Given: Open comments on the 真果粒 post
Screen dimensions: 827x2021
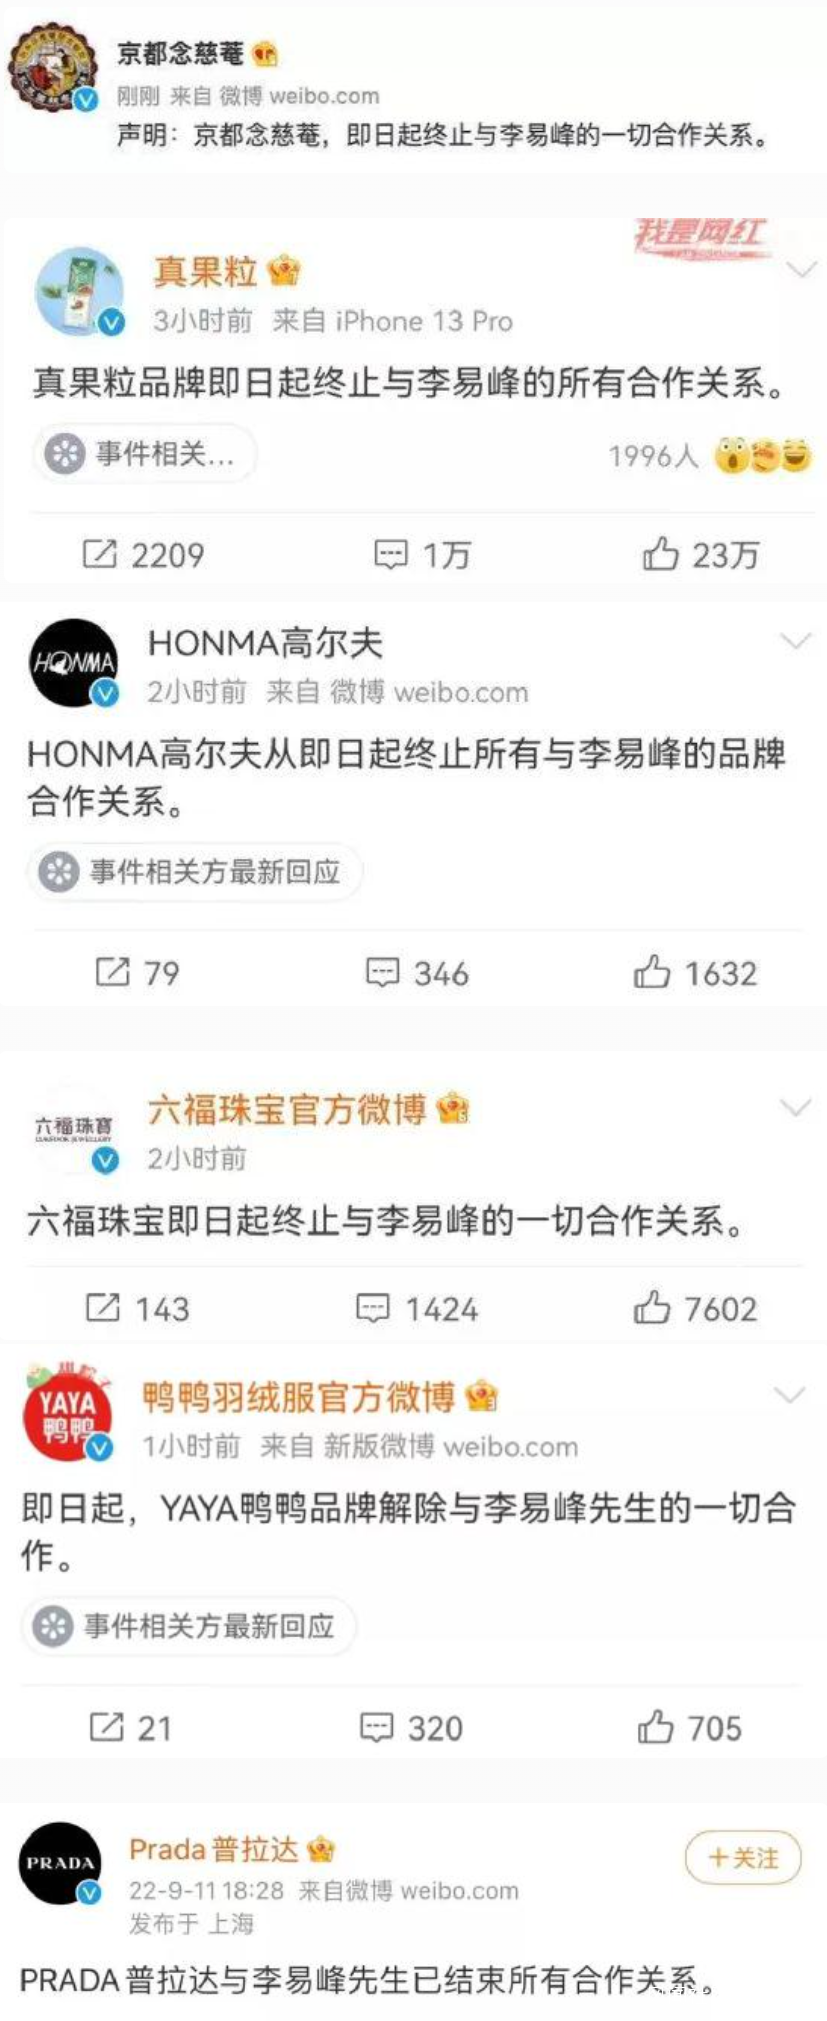Looking at the screenshot, I should (x=421, y=554).
